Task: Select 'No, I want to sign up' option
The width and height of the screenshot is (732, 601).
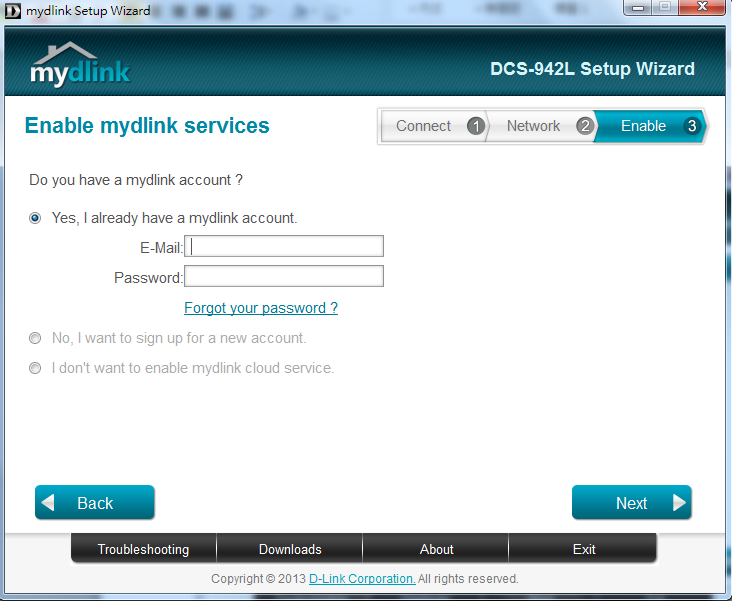Action: [x=35, y=338]
